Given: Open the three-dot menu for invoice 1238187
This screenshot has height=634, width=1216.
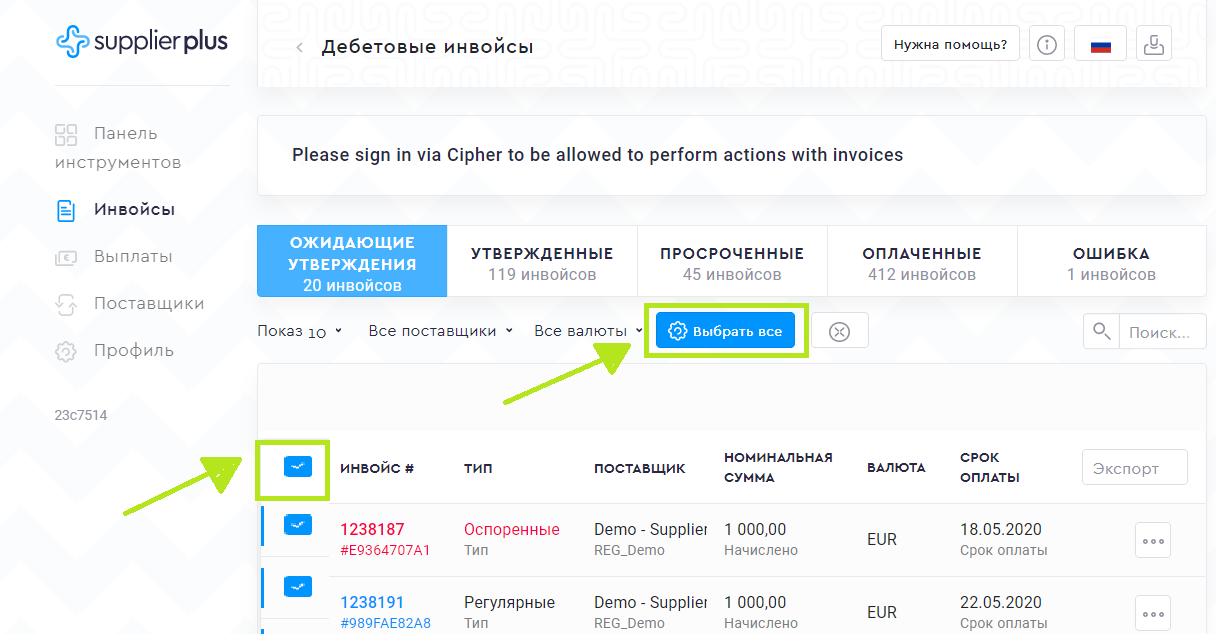Looking at the screenshot, I should (x=1152, y=540).
